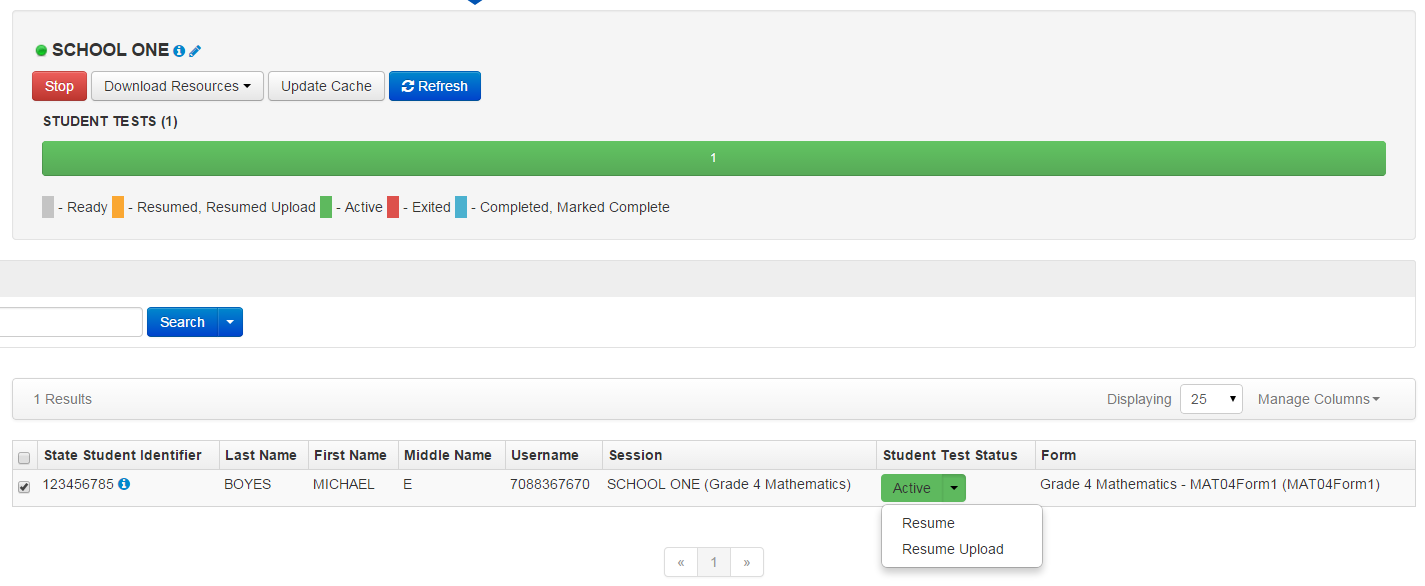Expand the arrow next to Search button

pos(230,322)
